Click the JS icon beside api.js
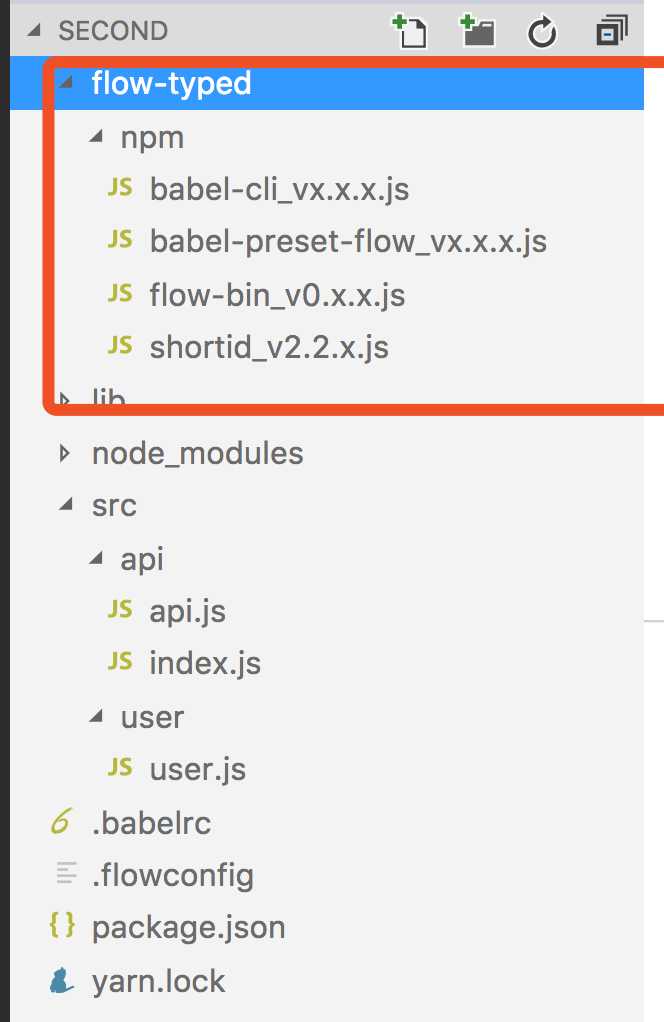Image resolution: width=664 pixels, height=1022 pixels. coord(120,609)
